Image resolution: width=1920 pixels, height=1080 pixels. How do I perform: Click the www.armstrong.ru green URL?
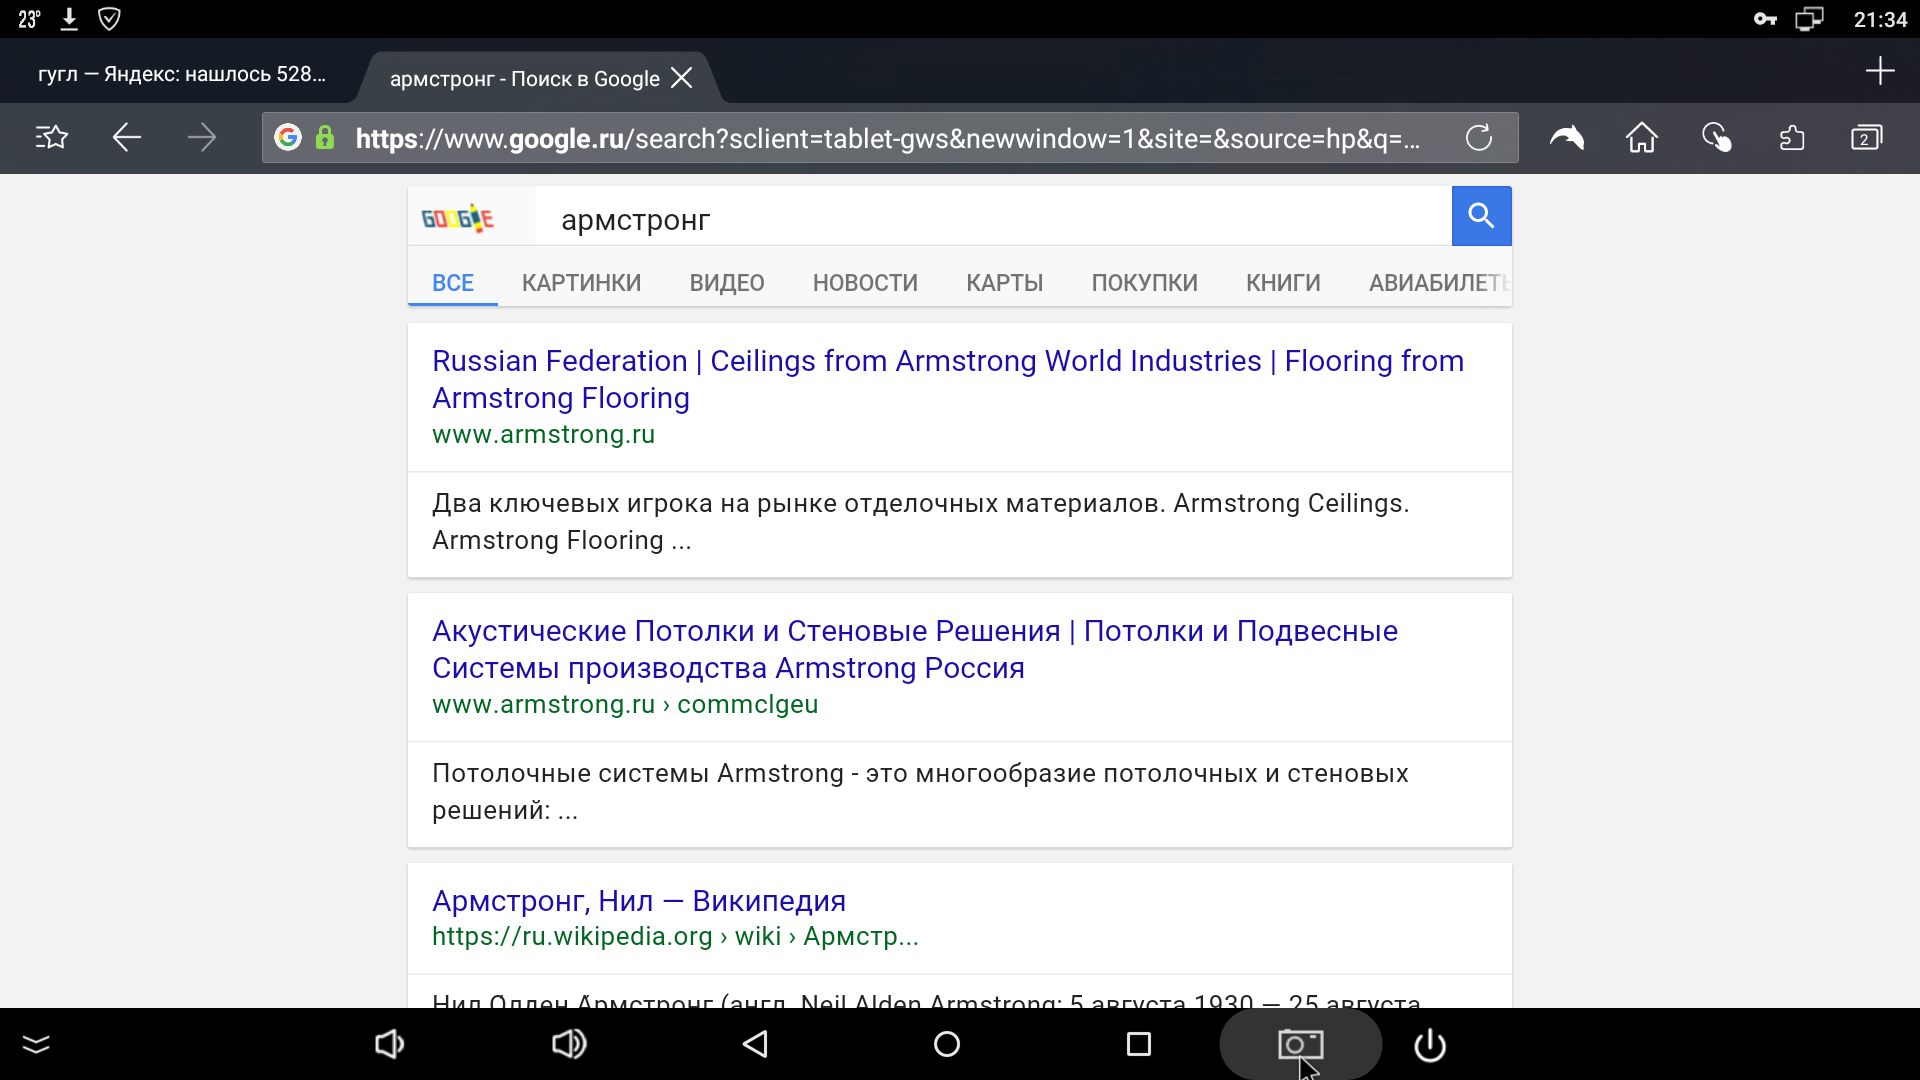(x=544, y=435)
